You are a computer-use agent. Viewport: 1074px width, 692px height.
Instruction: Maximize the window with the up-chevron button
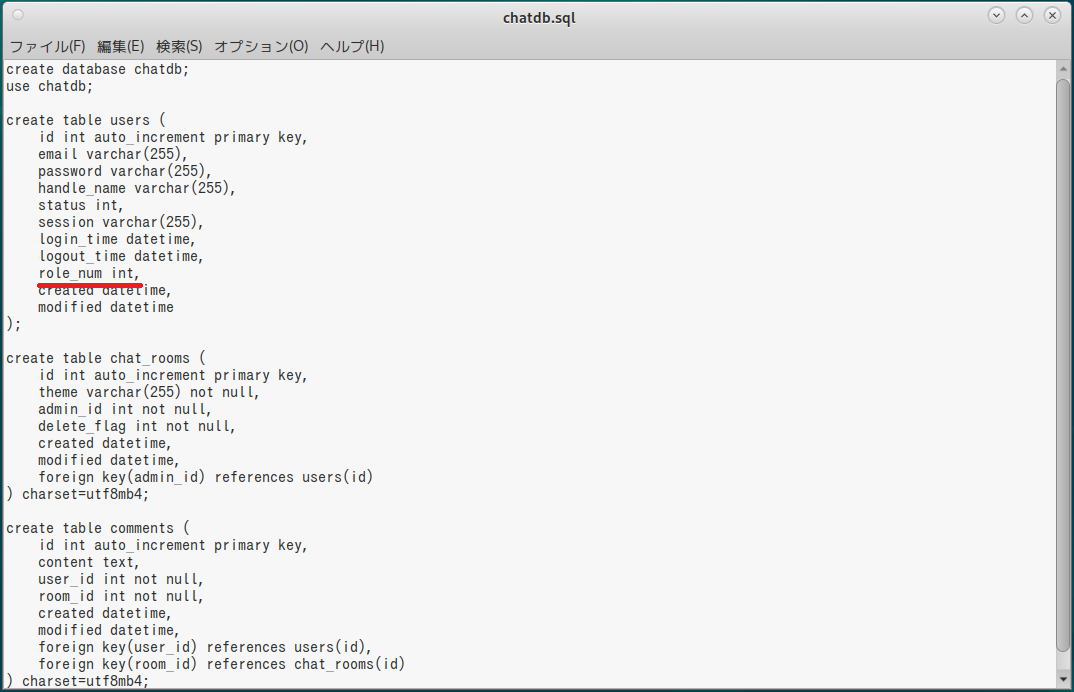click(1025, 15)
